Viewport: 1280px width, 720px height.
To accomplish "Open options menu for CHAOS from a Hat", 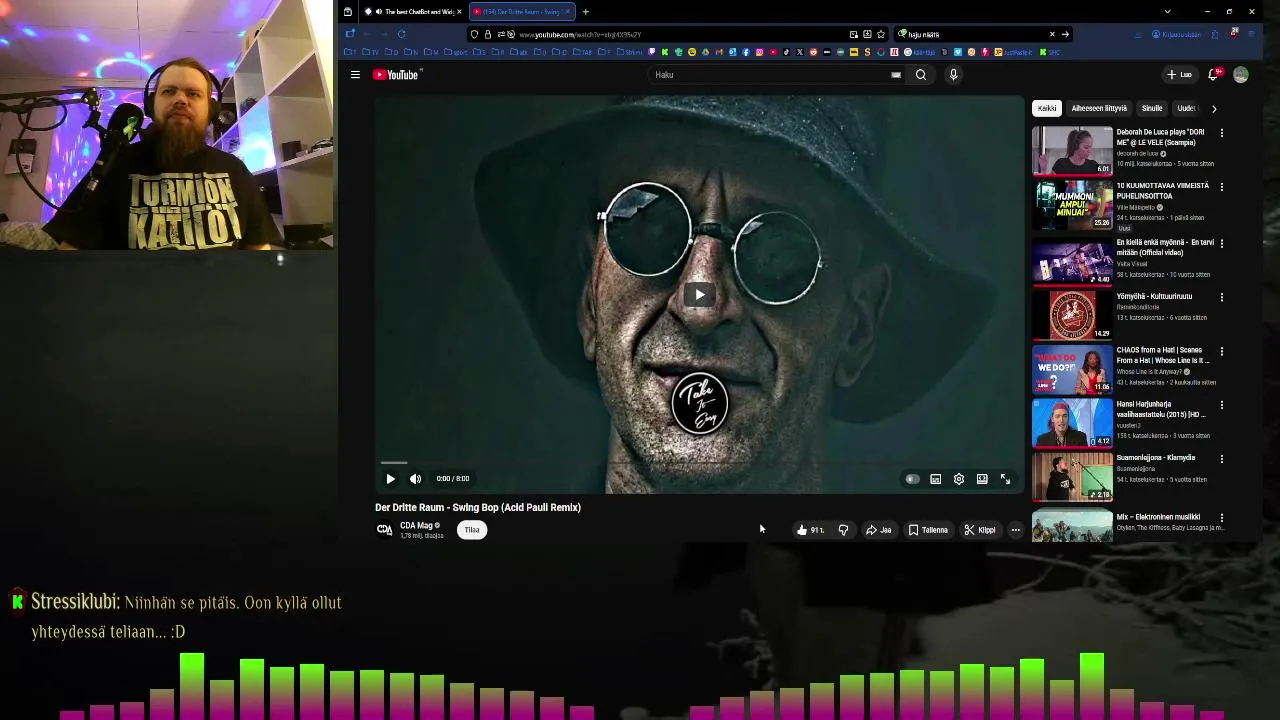I will (x=1221, y=351).
